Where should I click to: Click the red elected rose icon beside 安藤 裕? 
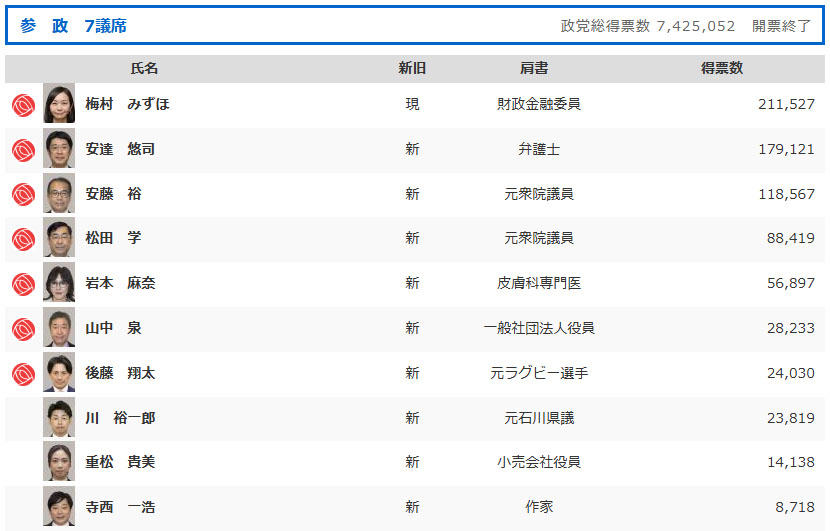tap(23, 195)
